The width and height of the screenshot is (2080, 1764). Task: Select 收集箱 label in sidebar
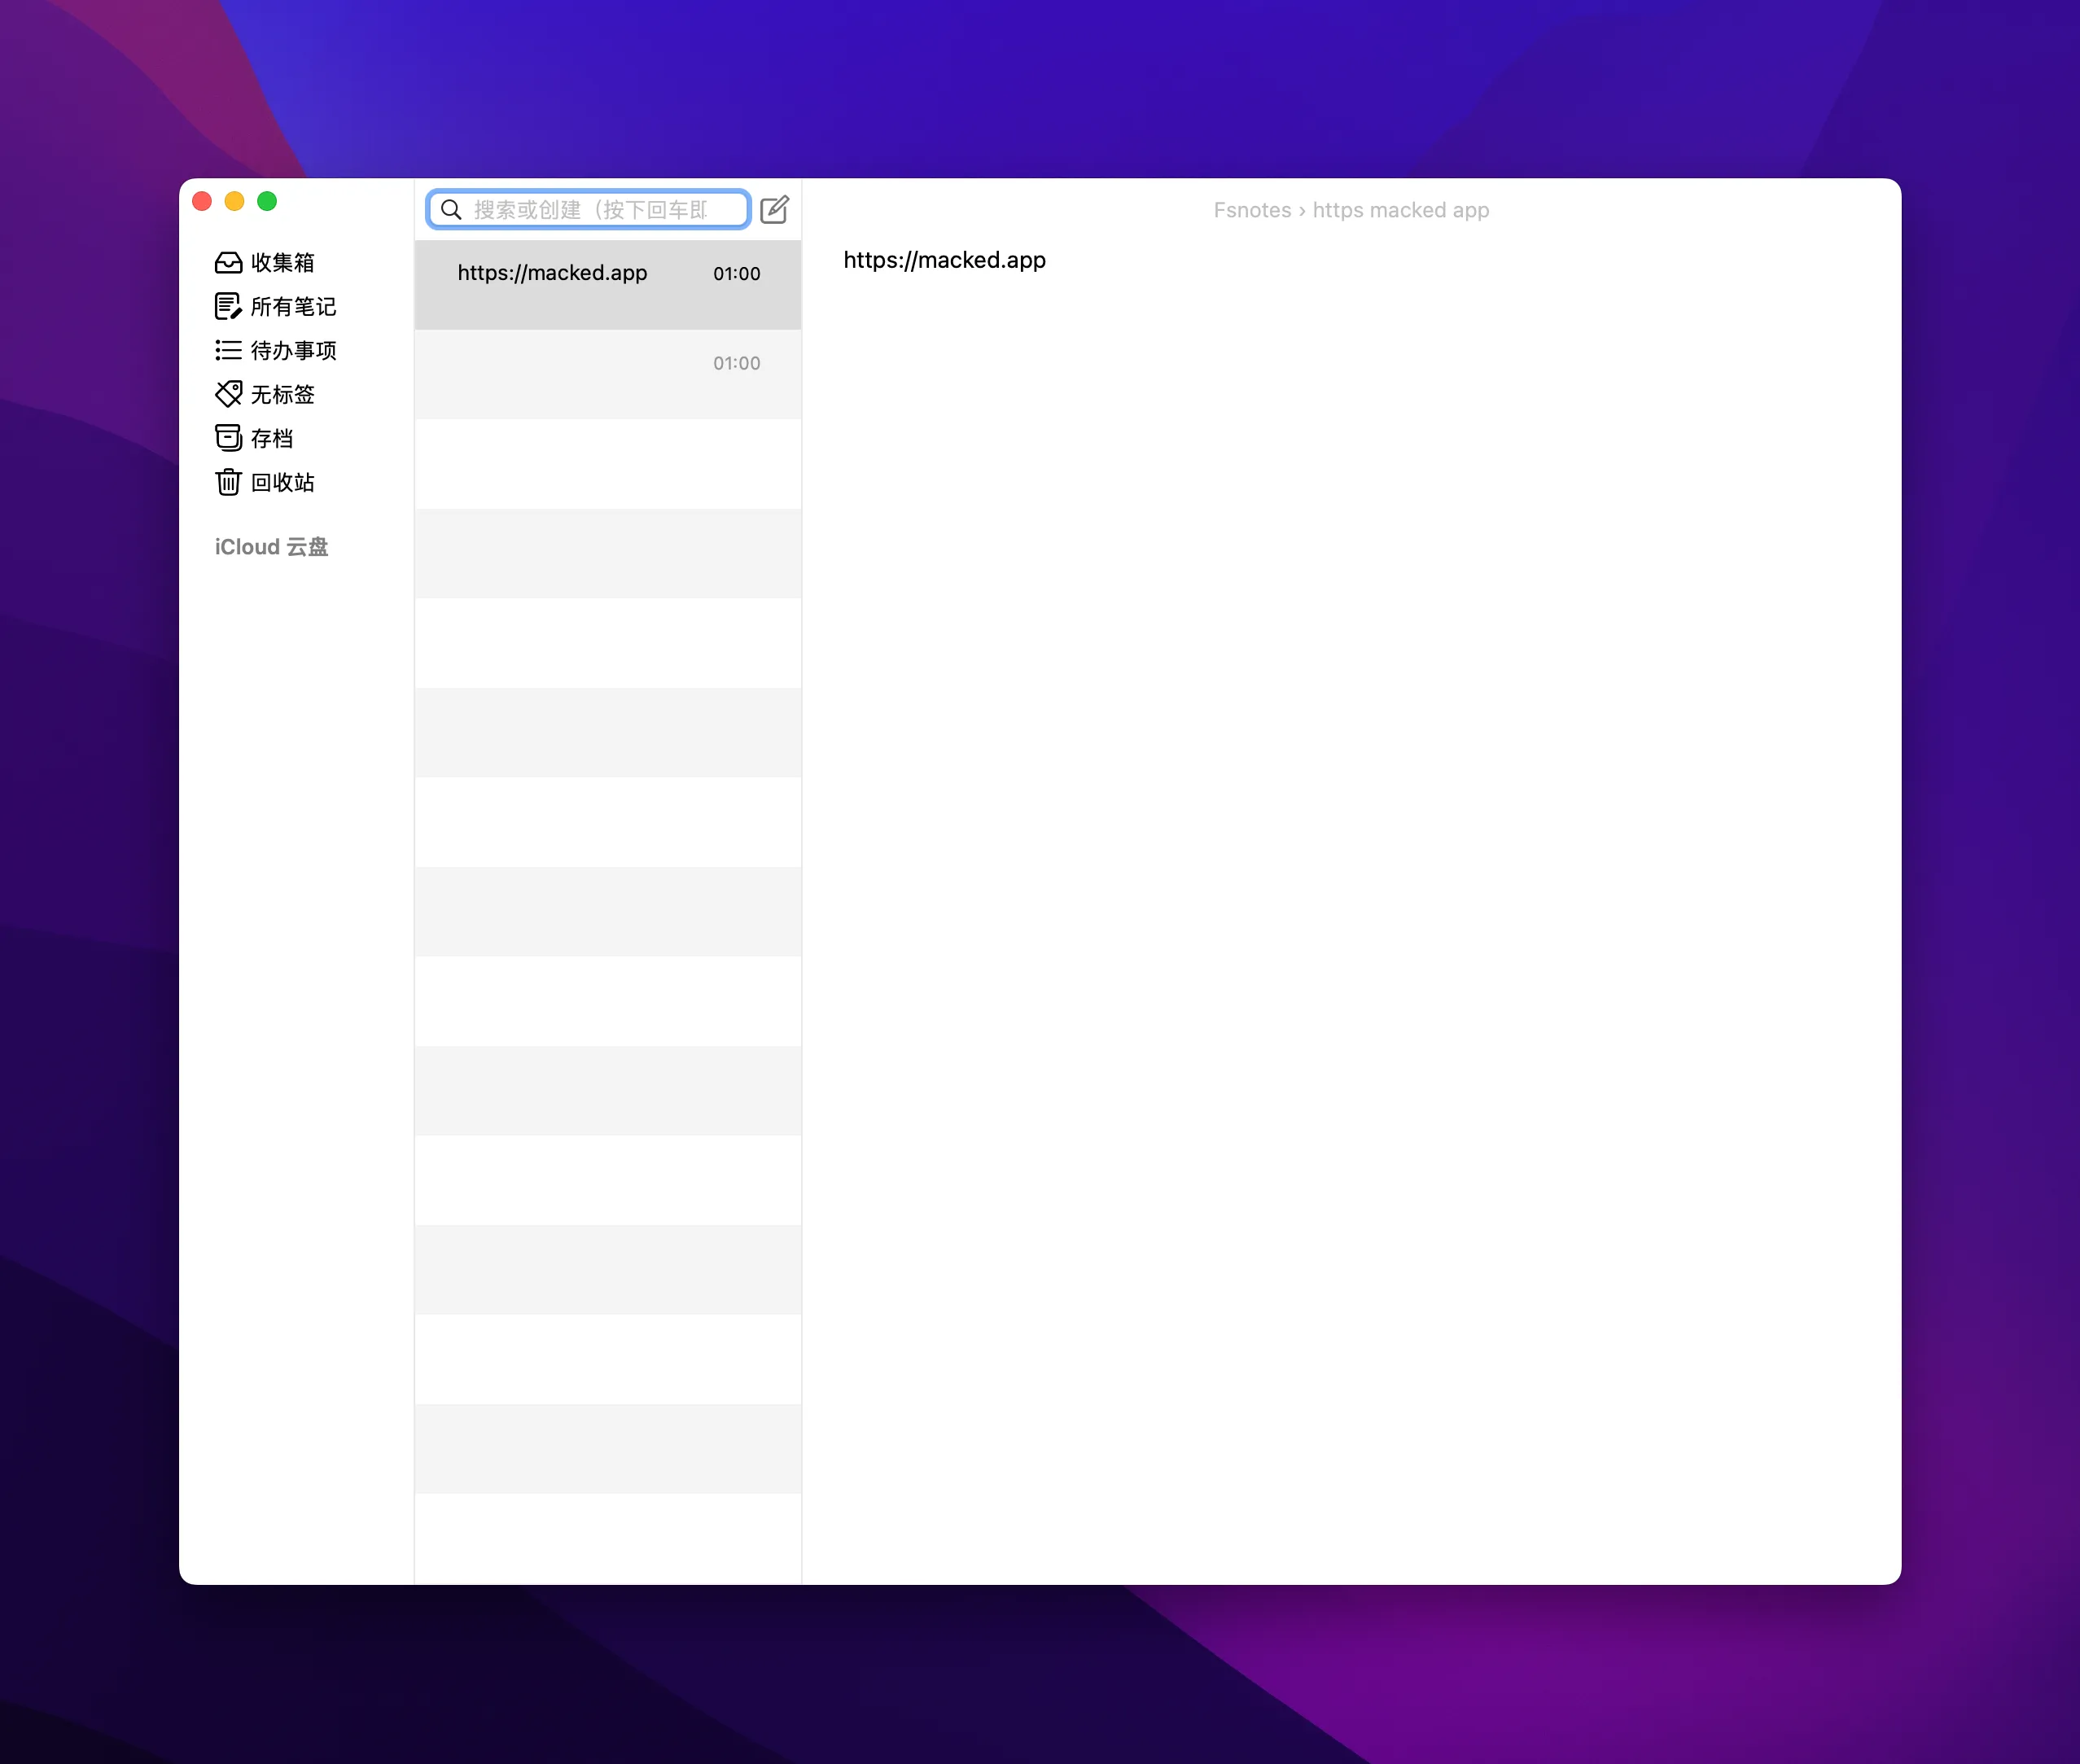click(282, 262)
